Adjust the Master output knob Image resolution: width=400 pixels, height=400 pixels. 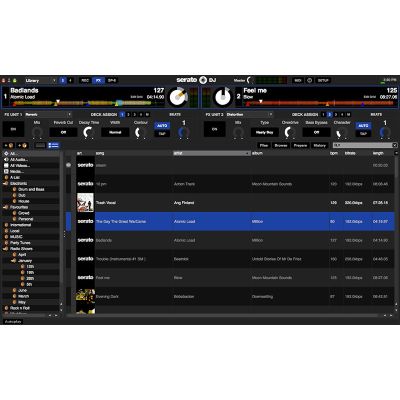coord(250,80)
